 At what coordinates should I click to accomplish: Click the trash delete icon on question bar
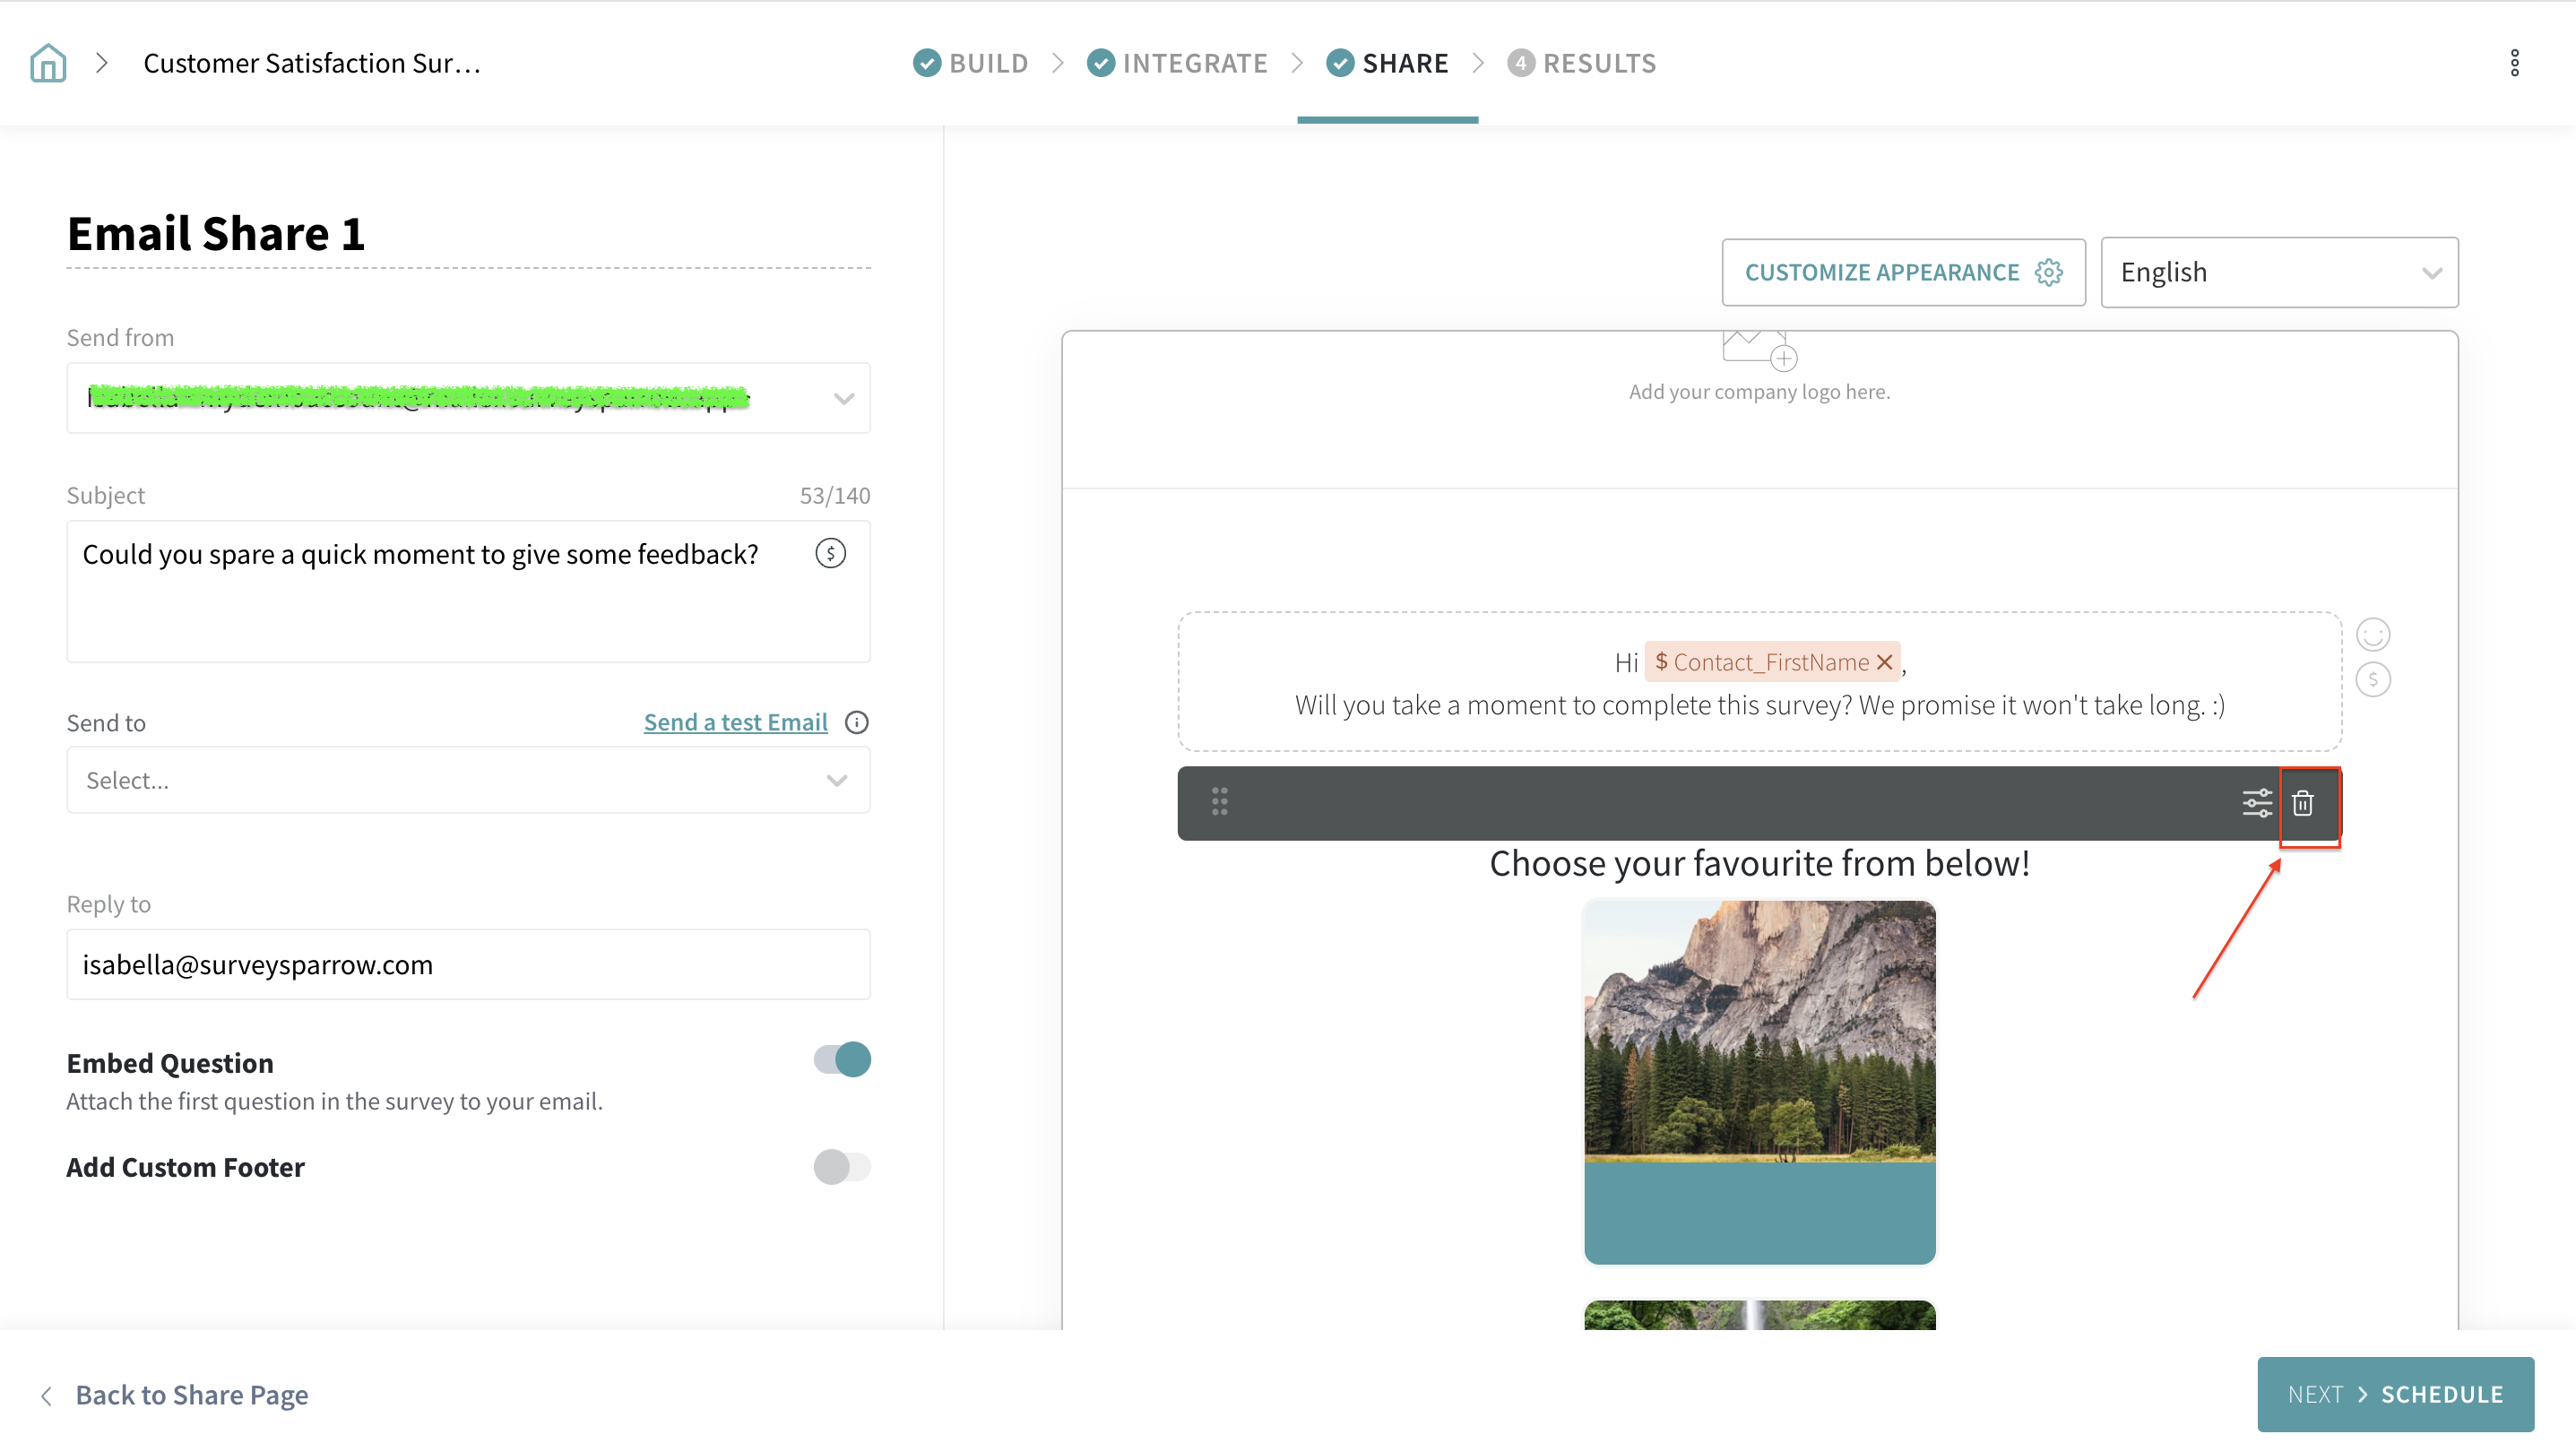coord(2303,803)
